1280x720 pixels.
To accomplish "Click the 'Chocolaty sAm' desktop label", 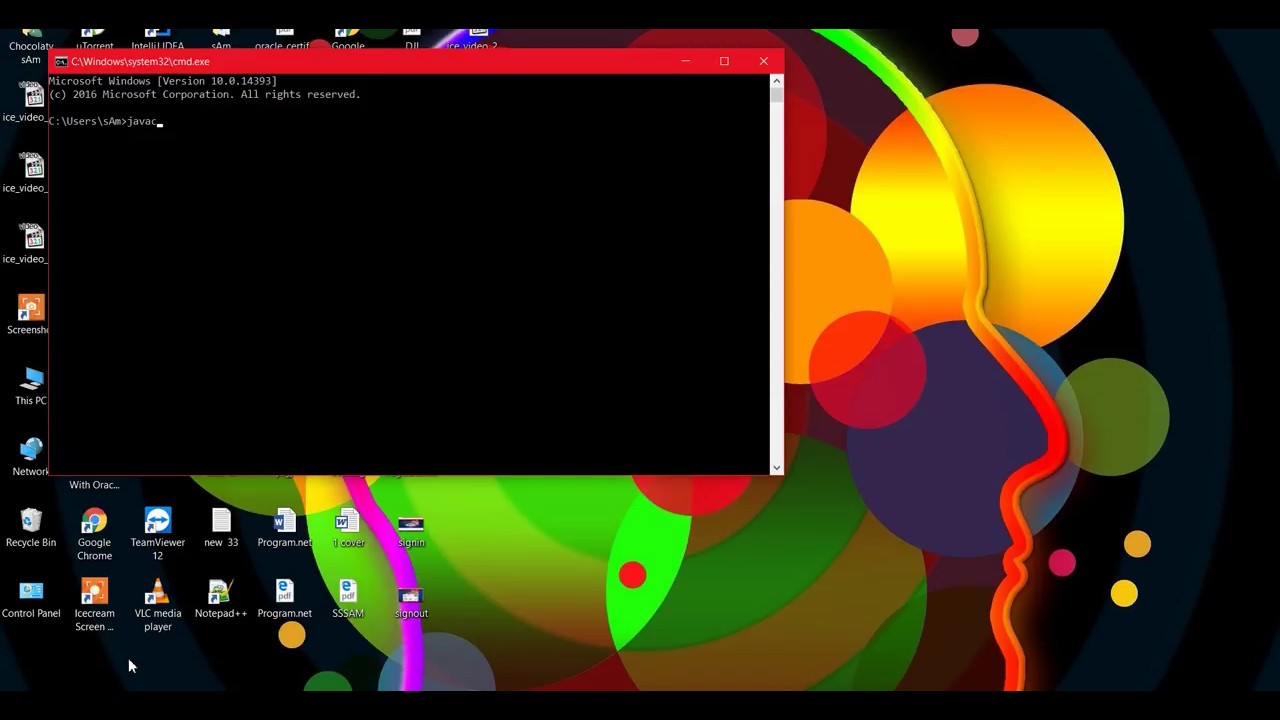I will click(31, 53).
